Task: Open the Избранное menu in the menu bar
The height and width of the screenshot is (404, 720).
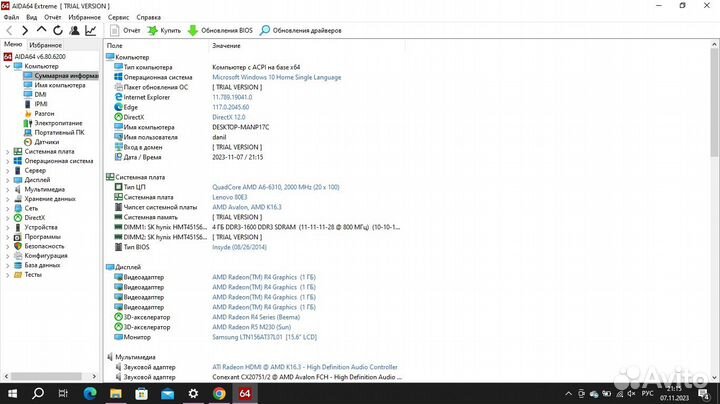Action: click(84, 17)
